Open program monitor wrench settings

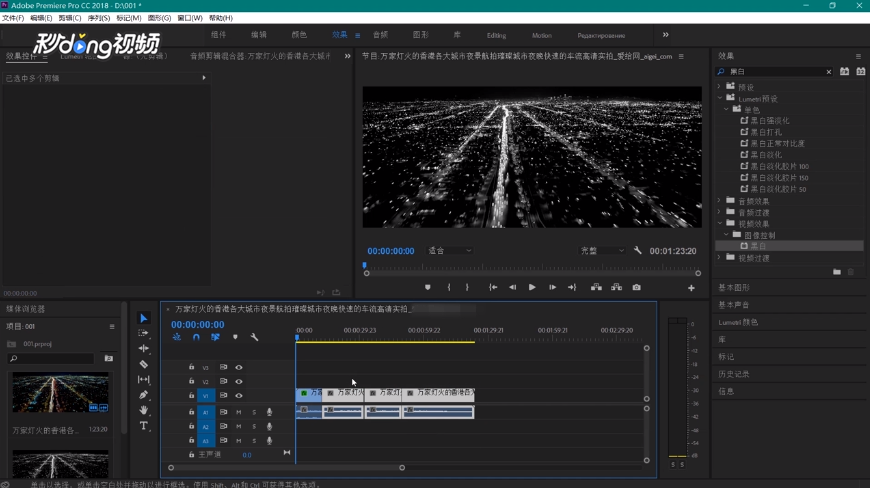tap(638, 251)
